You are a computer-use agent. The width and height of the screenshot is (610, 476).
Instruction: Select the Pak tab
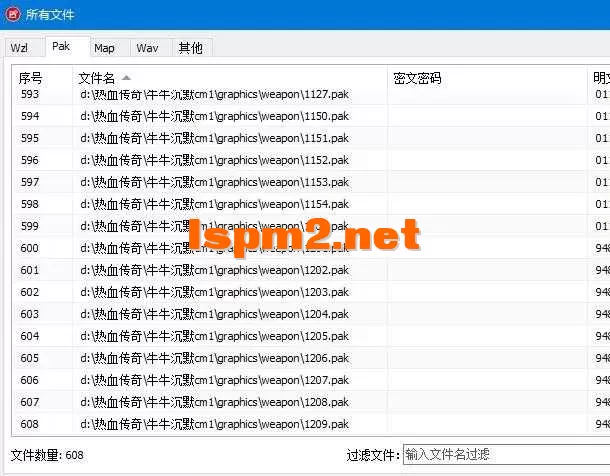68,46
